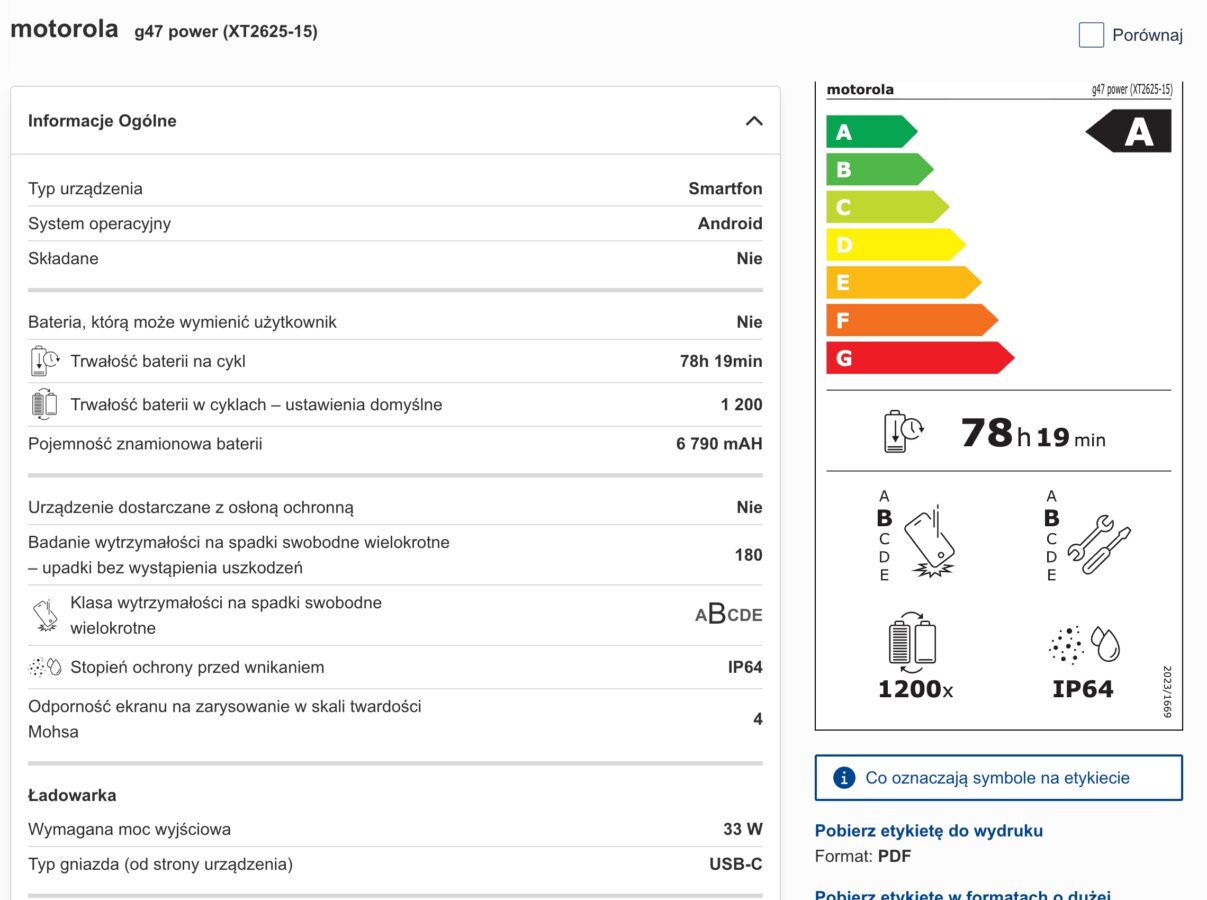The image size is (1207, 900).
Task: Collapse the Informacje Ogólne section
Action: click(754, 121)
